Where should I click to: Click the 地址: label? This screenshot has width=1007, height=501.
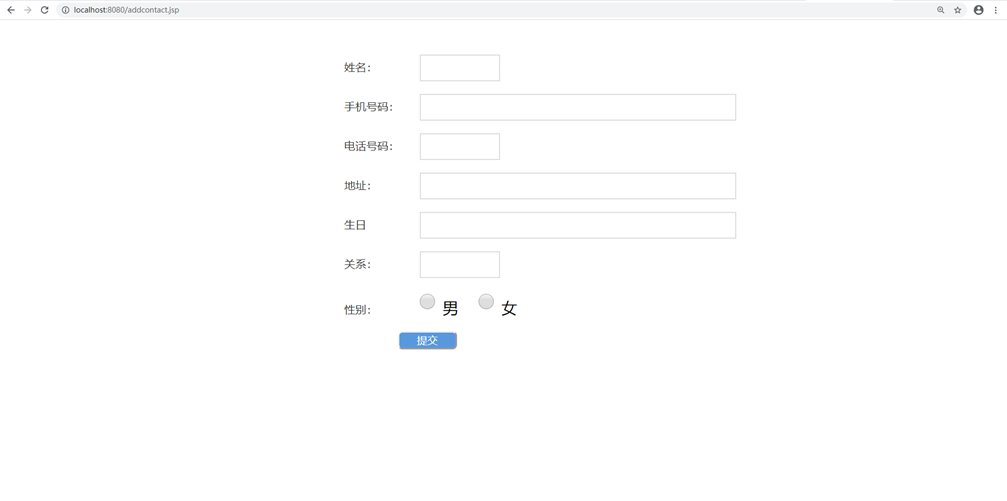coord(357,186)
